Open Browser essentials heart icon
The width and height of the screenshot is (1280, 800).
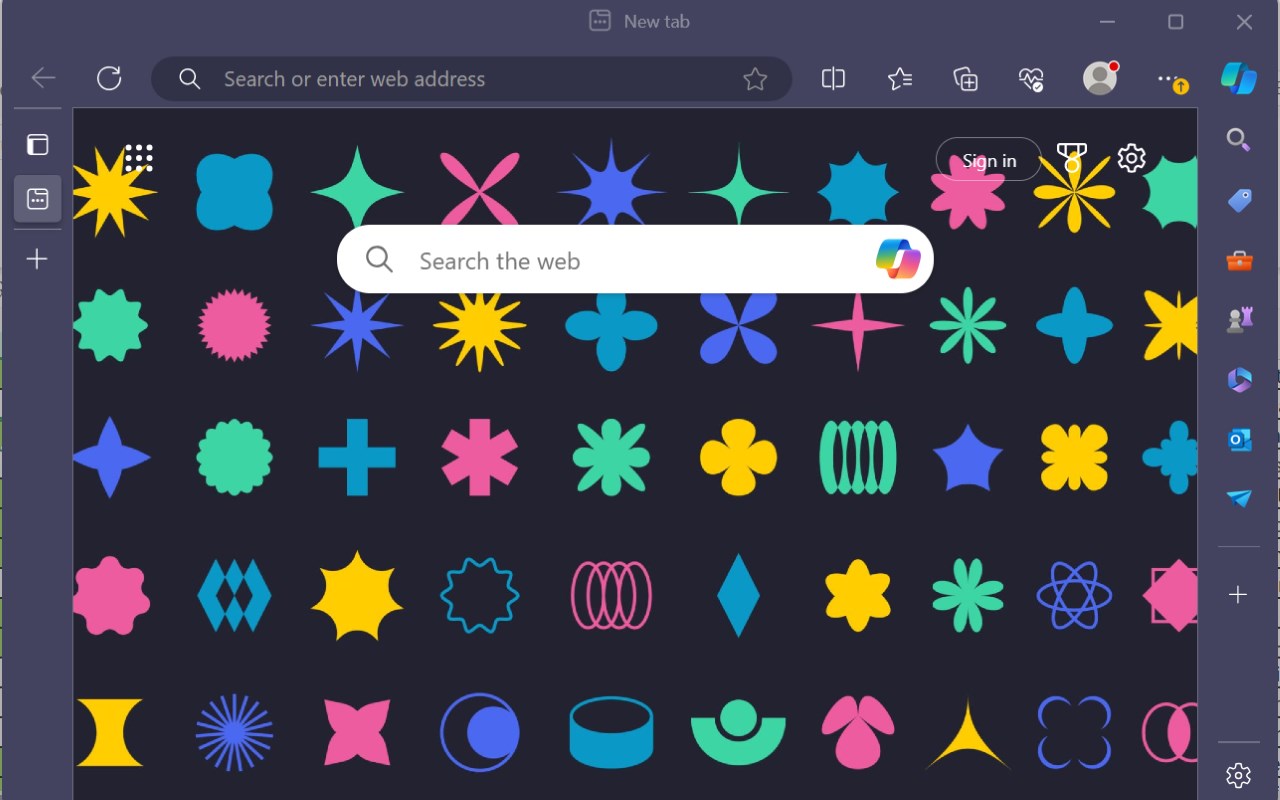click(x=1031, y=78)
